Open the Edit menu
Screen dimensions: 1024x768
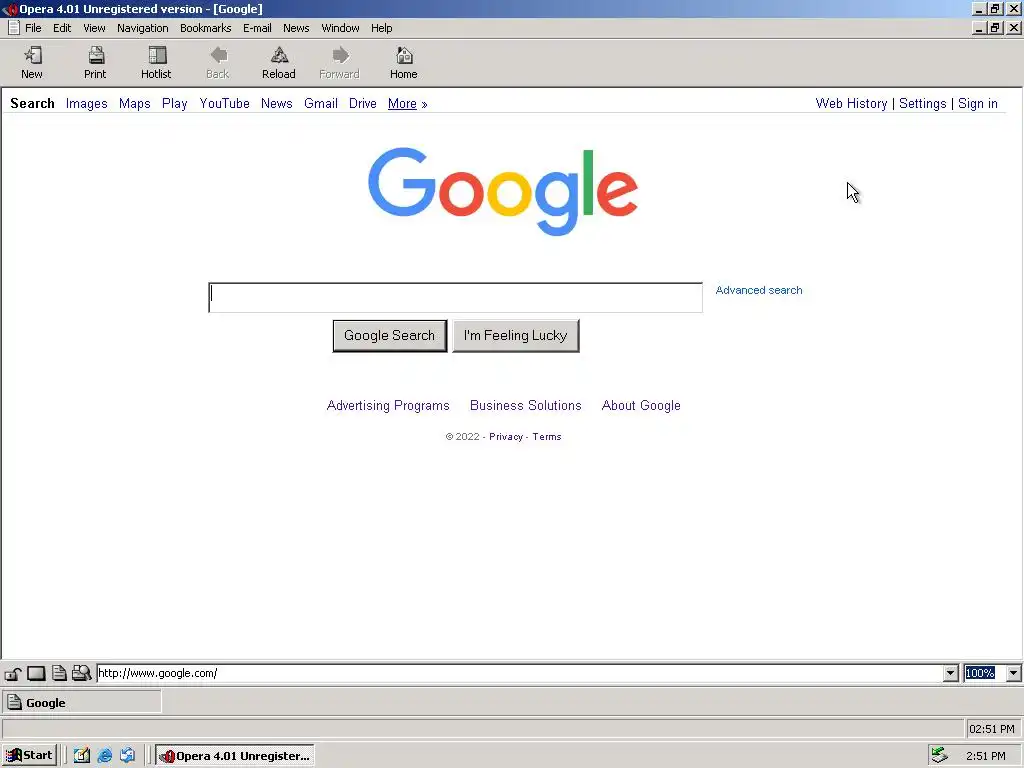(x=62, y=28)
